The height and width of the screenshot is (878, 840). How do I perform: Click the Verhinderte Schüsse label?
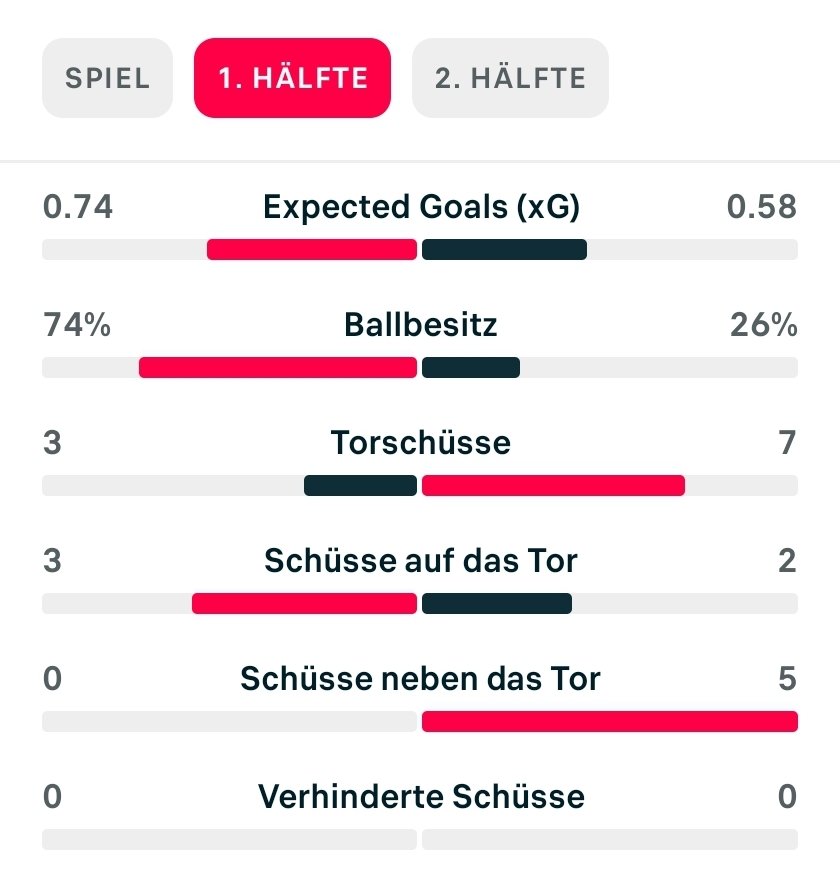421,796
